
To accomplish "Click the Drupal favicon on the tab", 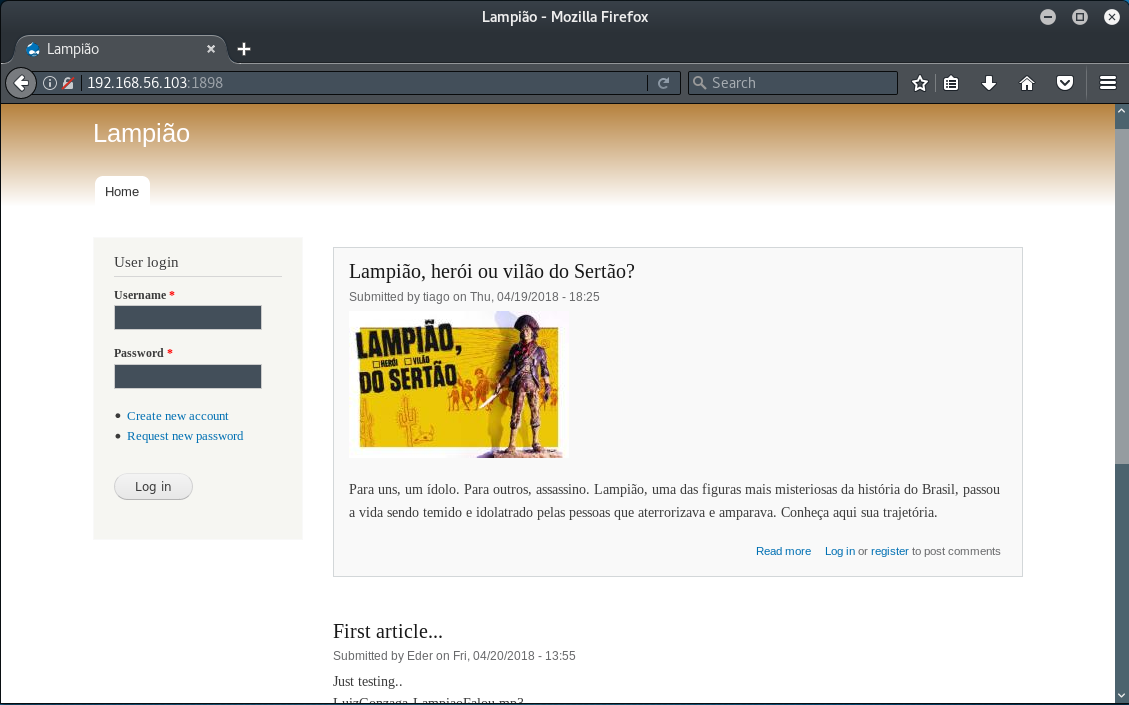I will 32,49.
